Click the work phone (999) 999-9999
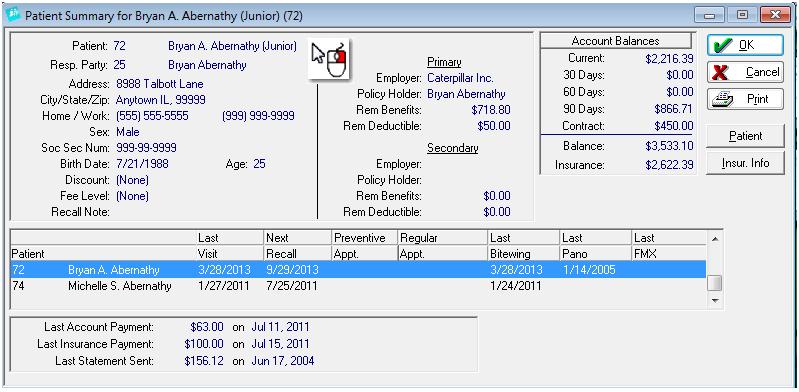The height and width of the screenshot is (392, 799). (x=258, y=116)
